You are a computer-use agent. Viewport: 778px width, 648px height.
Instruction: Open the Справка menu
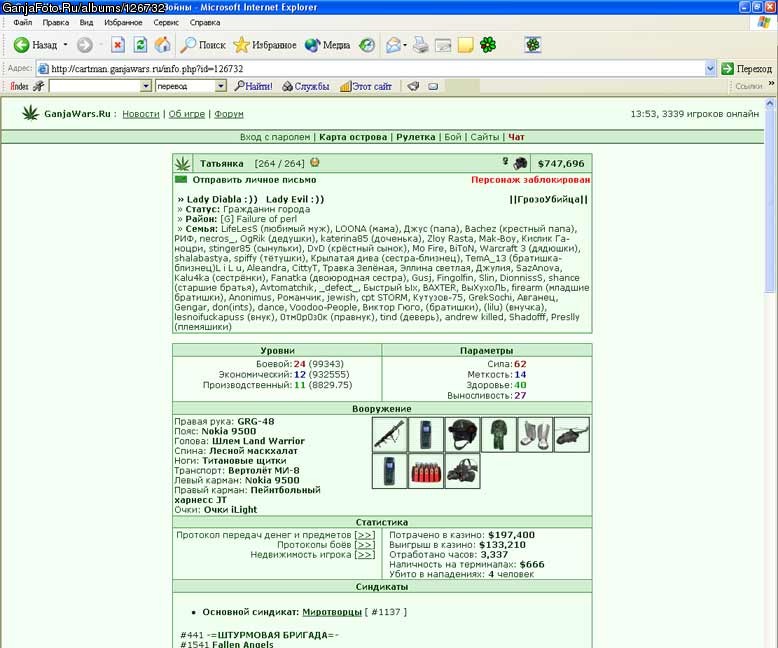(205, 23)
